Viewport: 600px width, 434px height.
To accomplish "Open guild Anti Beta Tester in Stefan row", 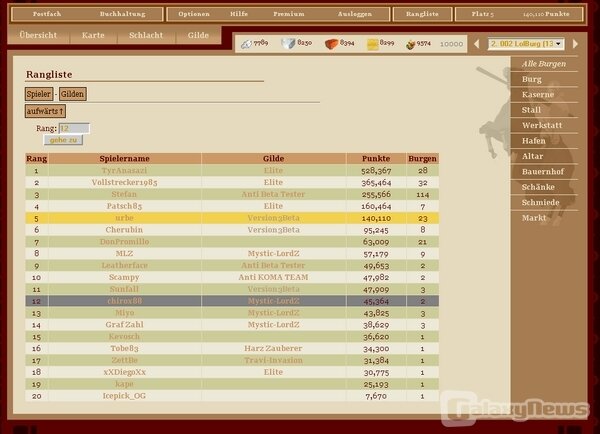I will [x=273, y=194].
